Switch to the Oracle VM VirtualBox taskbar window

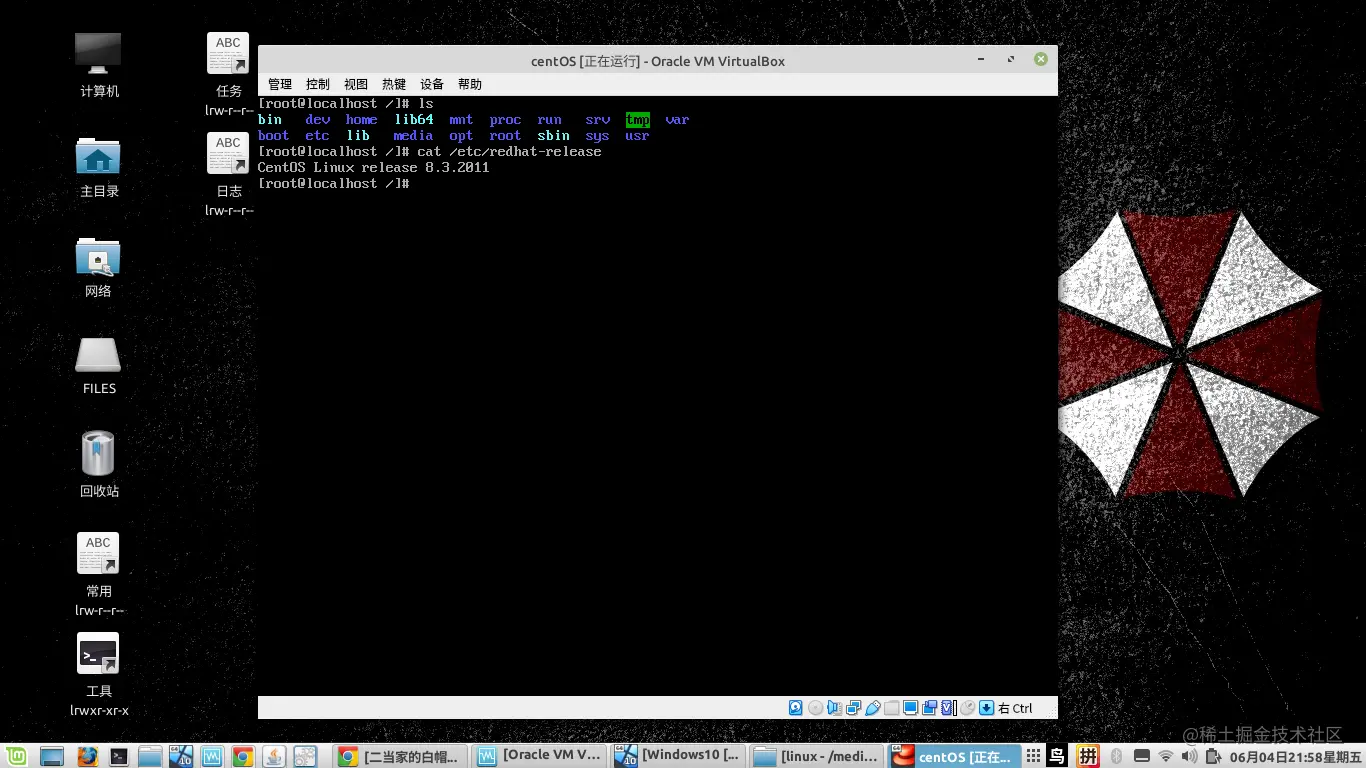[x=540, y=756]
